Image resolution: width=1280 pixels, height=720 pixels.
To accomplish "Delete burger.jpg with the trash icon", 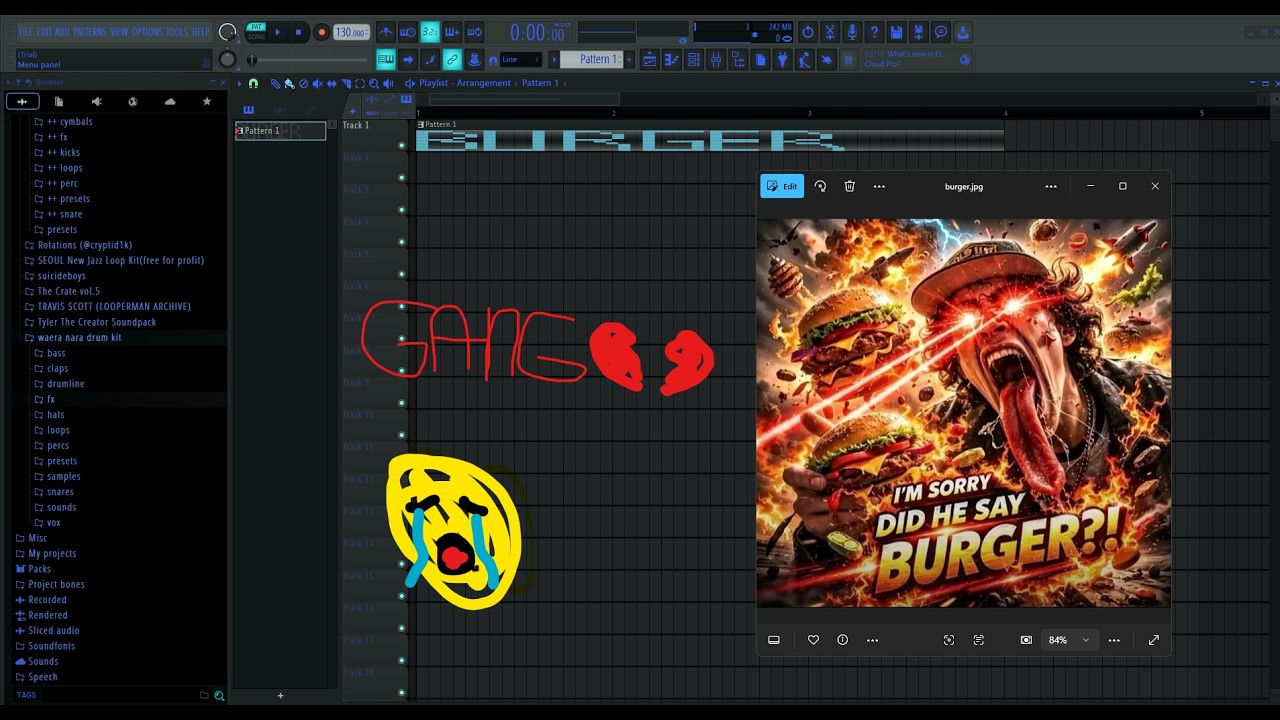I will [x=849, y=186].
